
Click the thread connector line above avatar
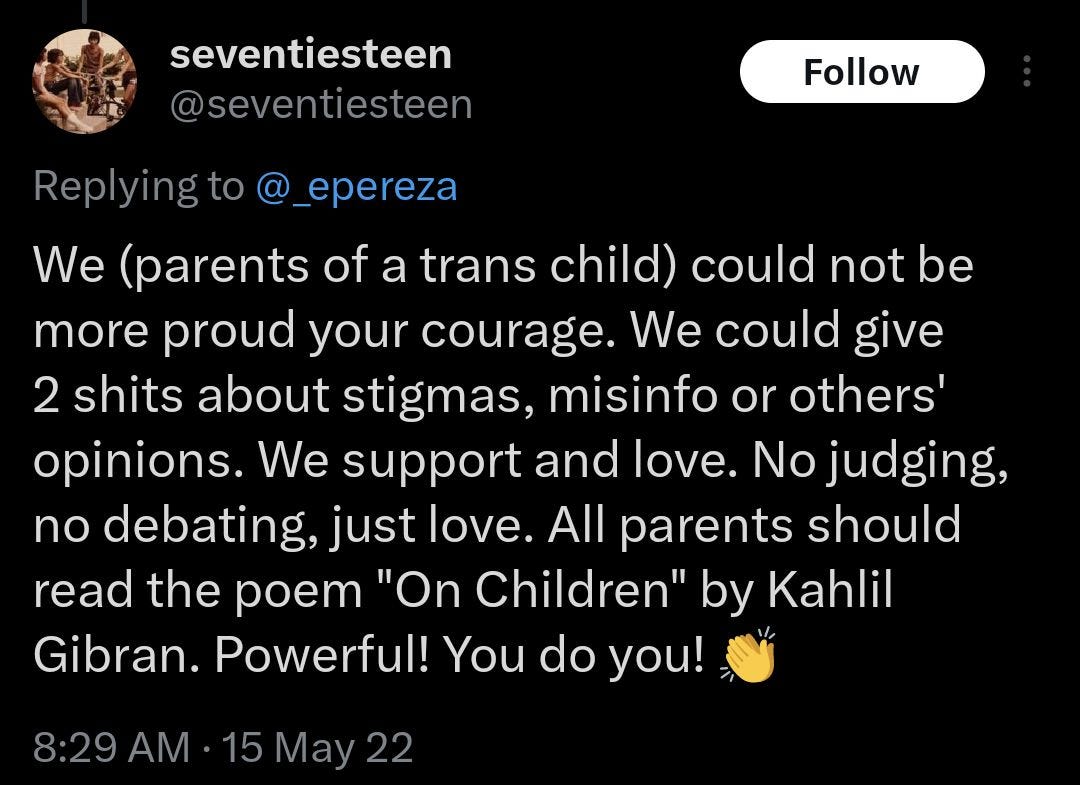coord(85,12)
